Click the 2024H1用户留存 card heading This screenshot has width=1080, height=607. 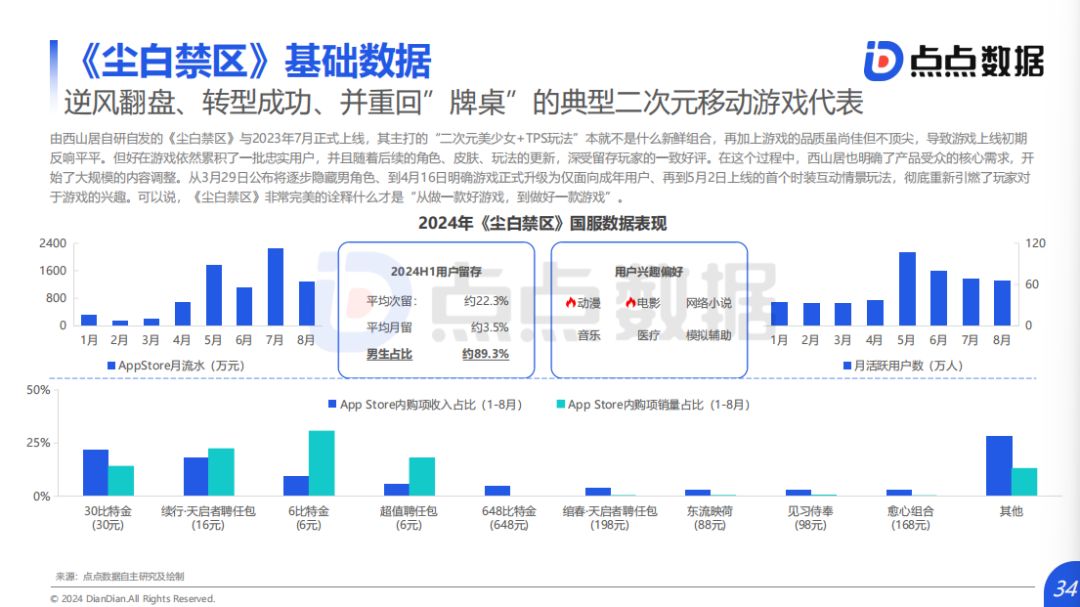(436, 271)
